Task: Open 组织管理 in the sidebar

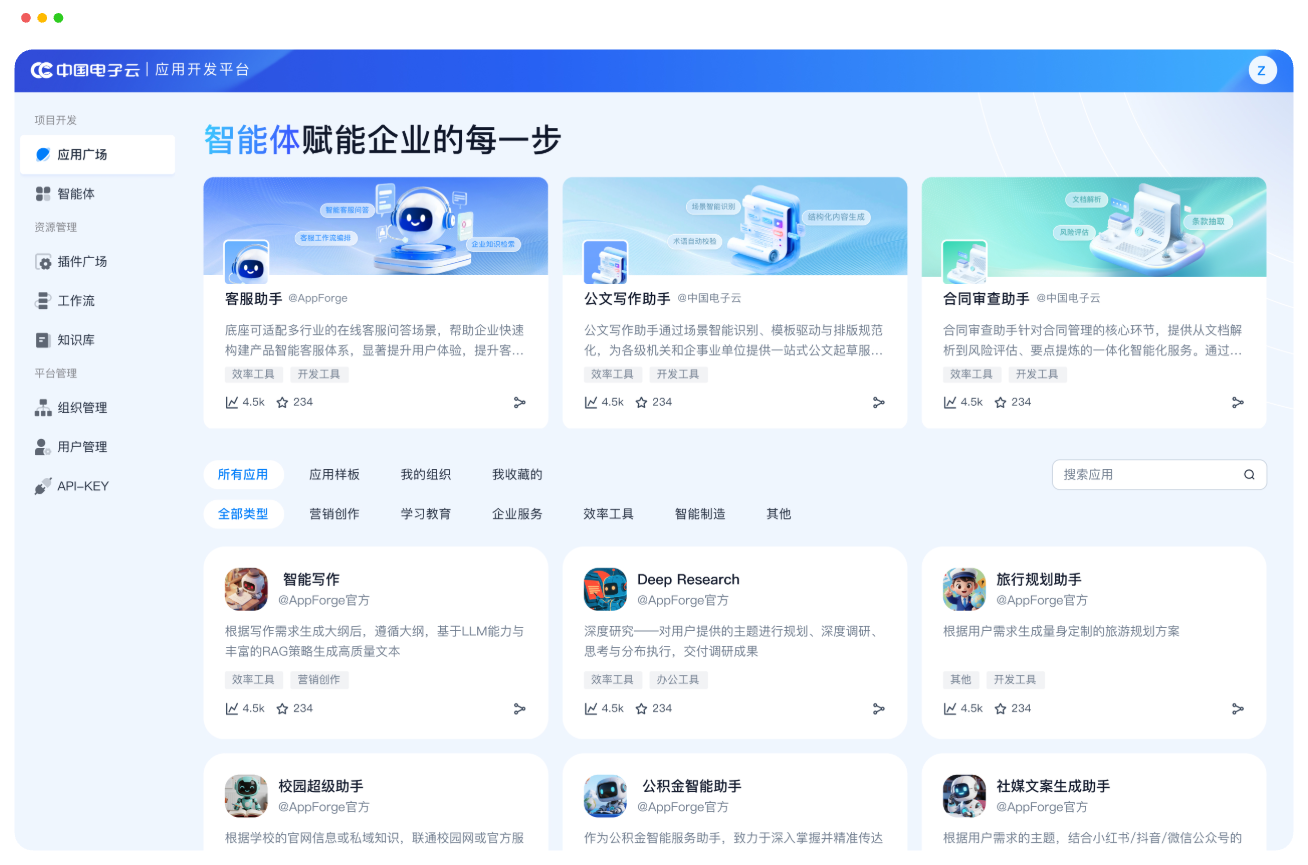Action: click(x=81, y=408)
